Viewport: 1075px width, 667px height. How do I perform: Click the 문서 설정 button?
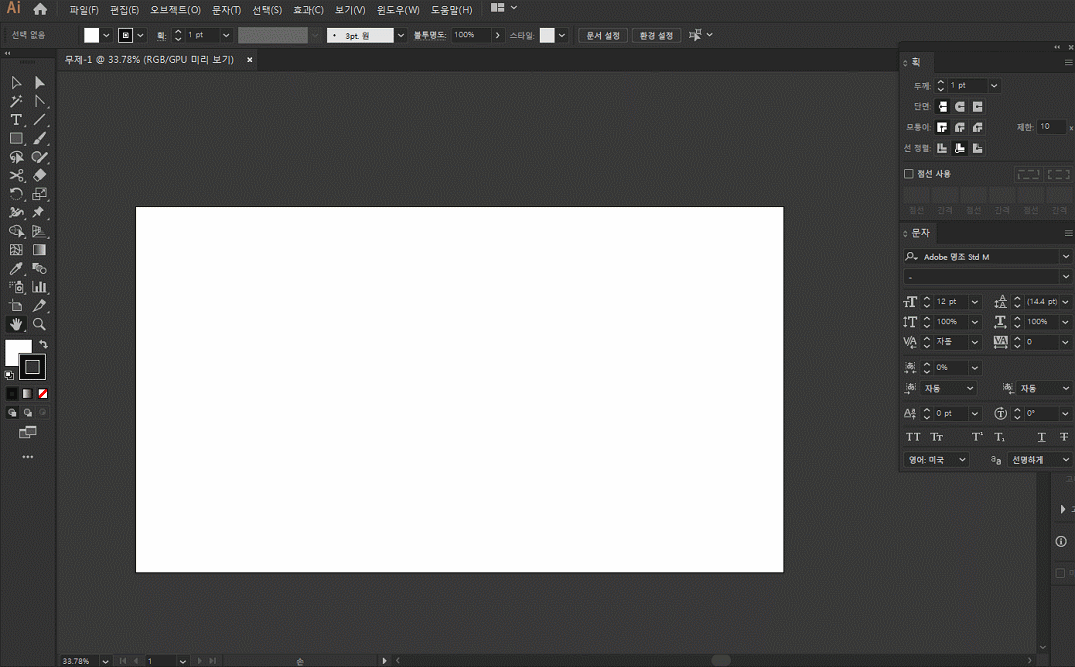(x=603, y=35)
